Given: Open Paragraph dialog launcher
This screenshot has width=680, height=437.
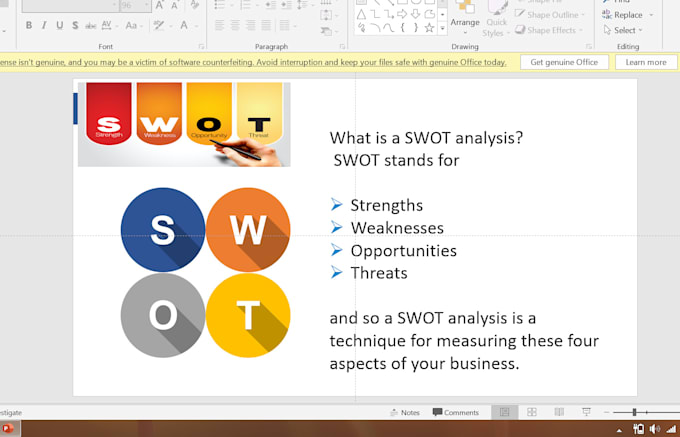Looking at the screenshot, I should point(342,46).
